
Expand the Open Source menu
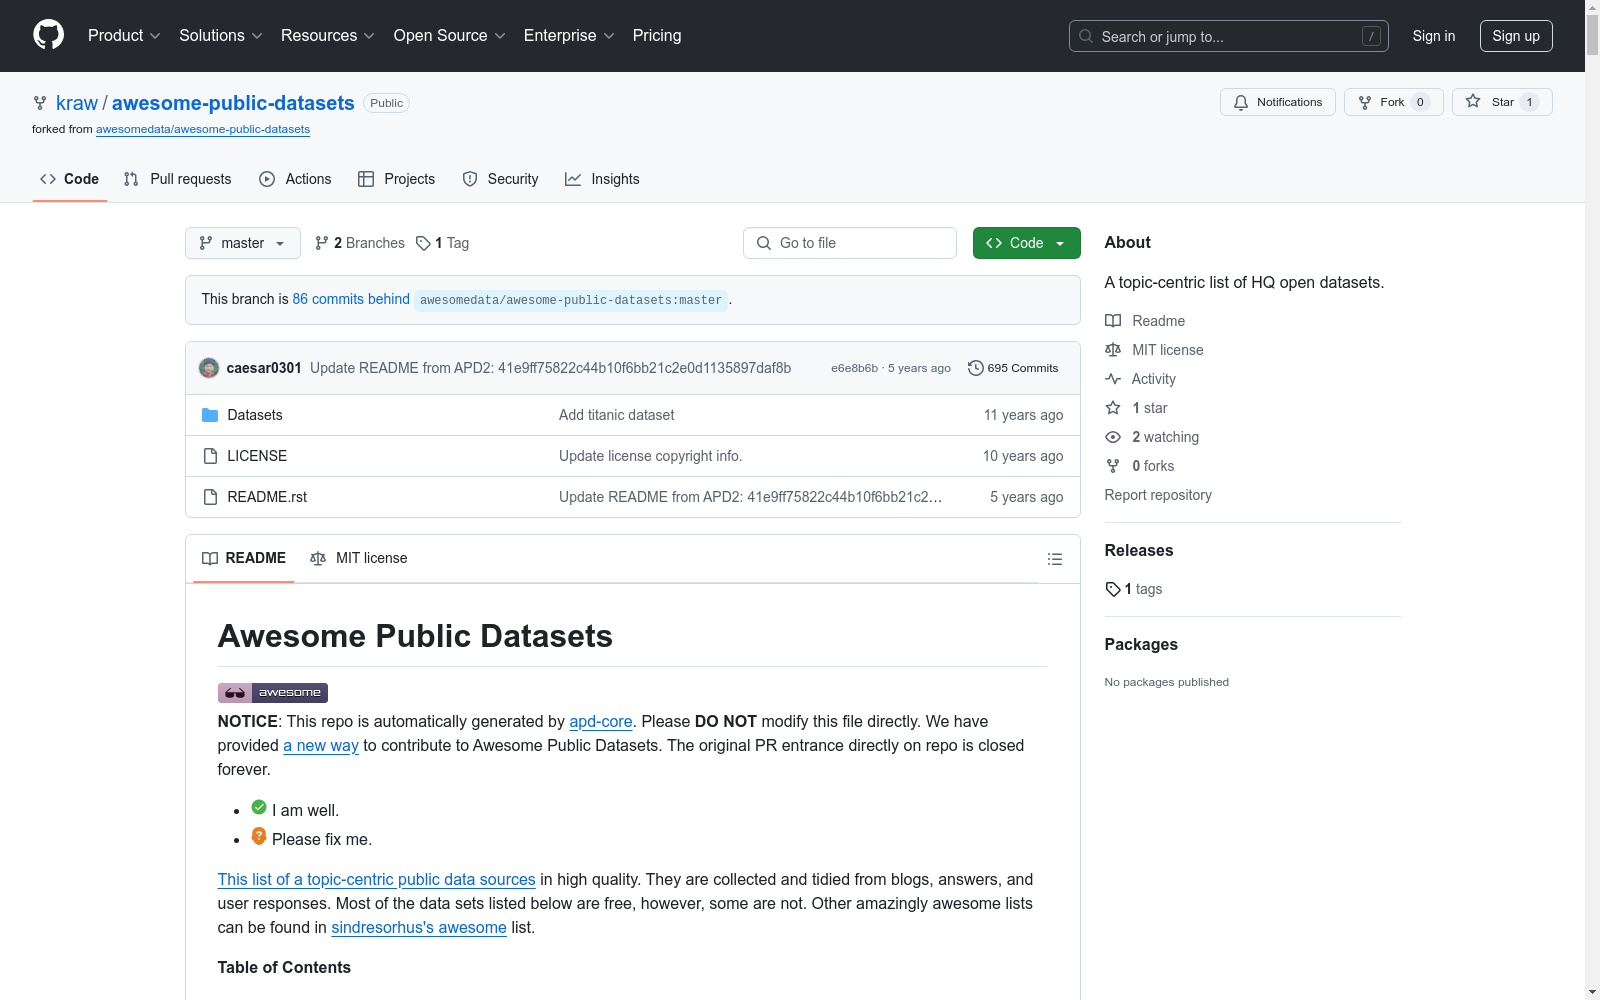449,36
